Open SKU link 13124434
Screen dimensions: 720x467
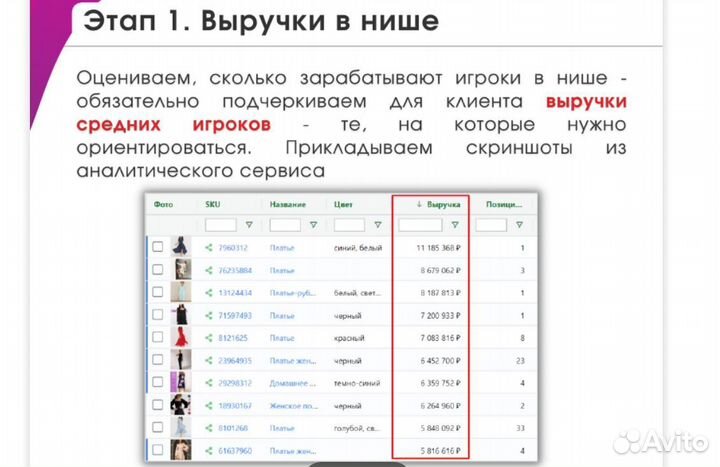coord(235,293)
